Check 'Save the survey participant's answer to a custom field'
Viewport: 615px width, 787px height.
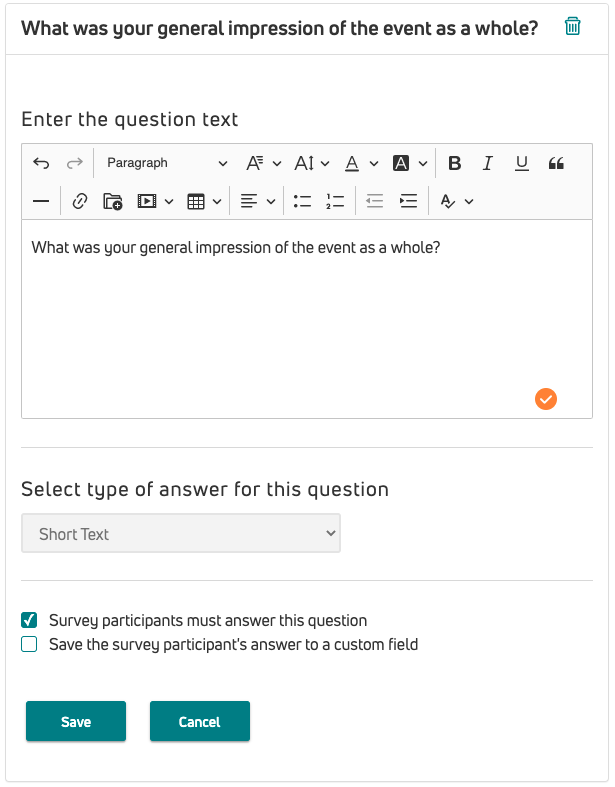pos(30,645)
